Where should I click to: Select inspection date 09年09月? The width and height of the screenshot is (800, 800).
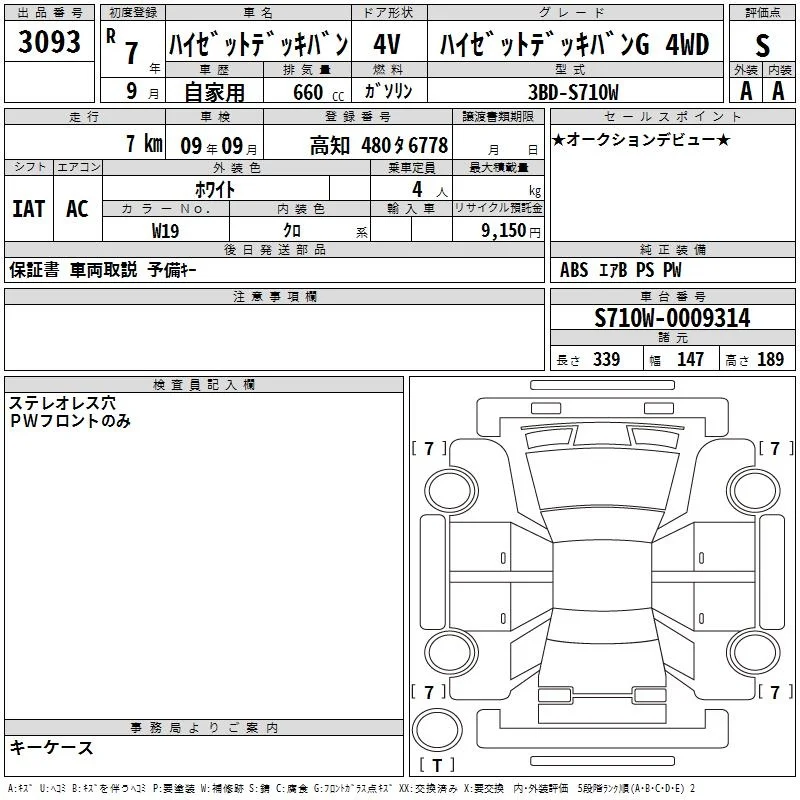click(x=219, y=146)
